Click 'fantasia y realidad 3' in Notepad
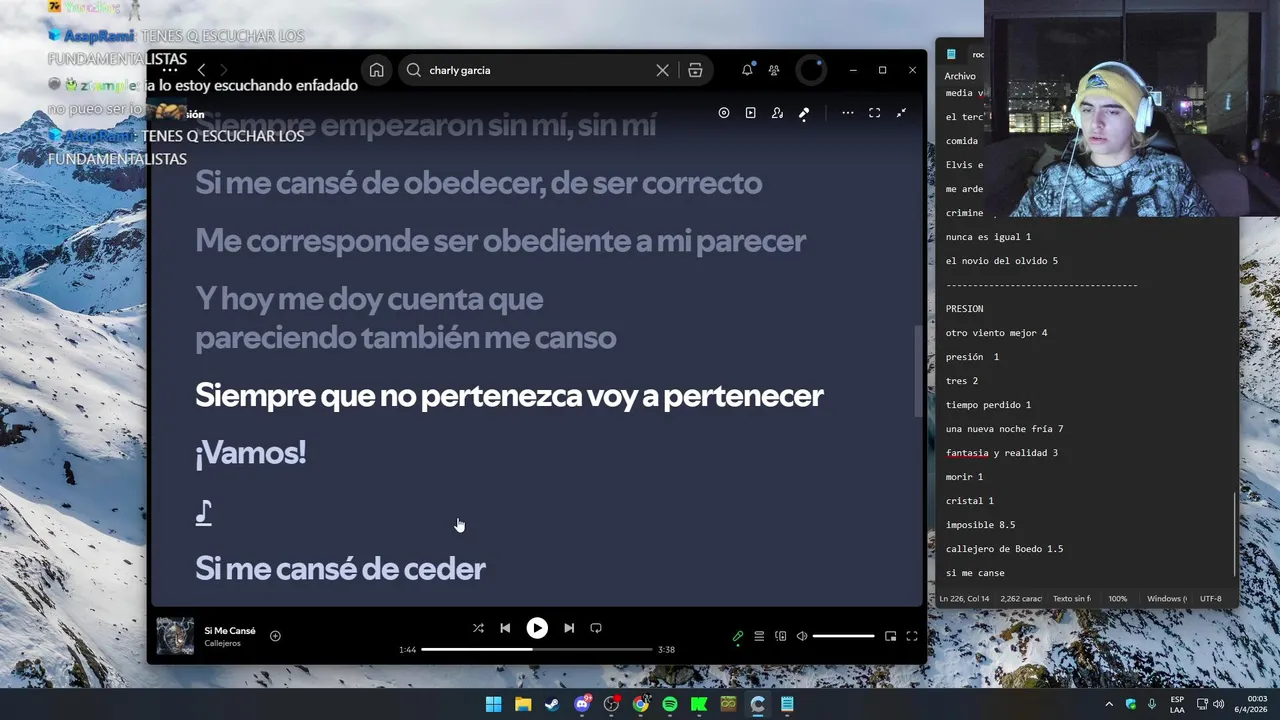Viewport: 1280px width, 720px height. 1001,453
